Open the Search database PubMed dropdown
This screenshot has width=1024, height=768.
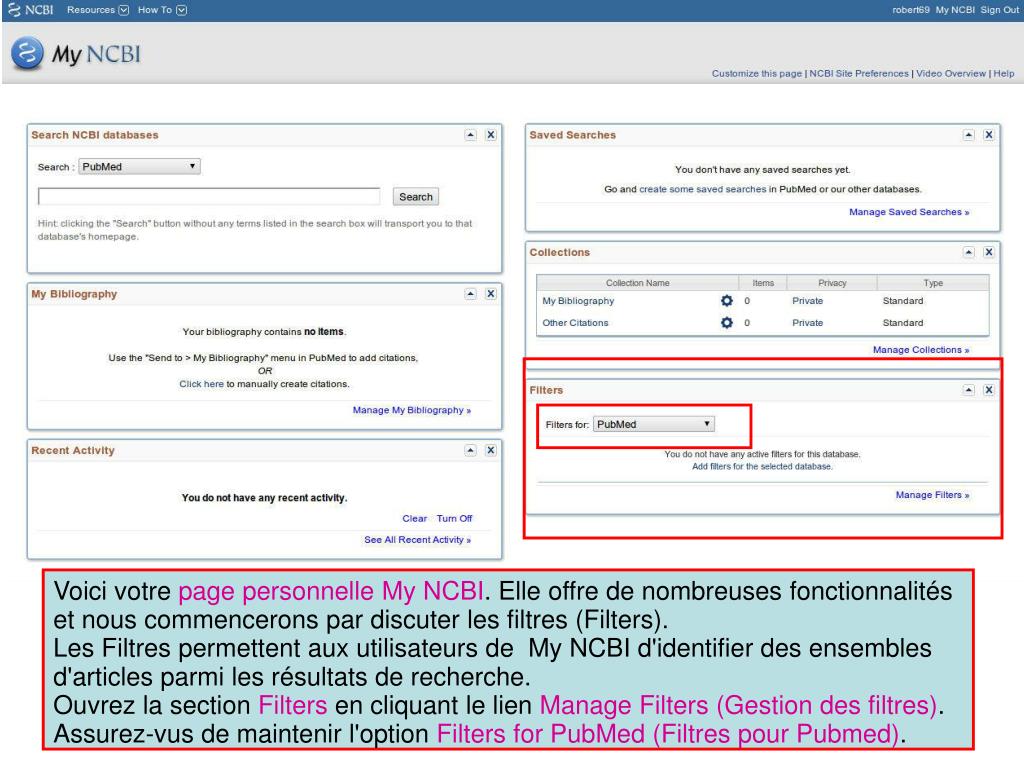[139, 167]
